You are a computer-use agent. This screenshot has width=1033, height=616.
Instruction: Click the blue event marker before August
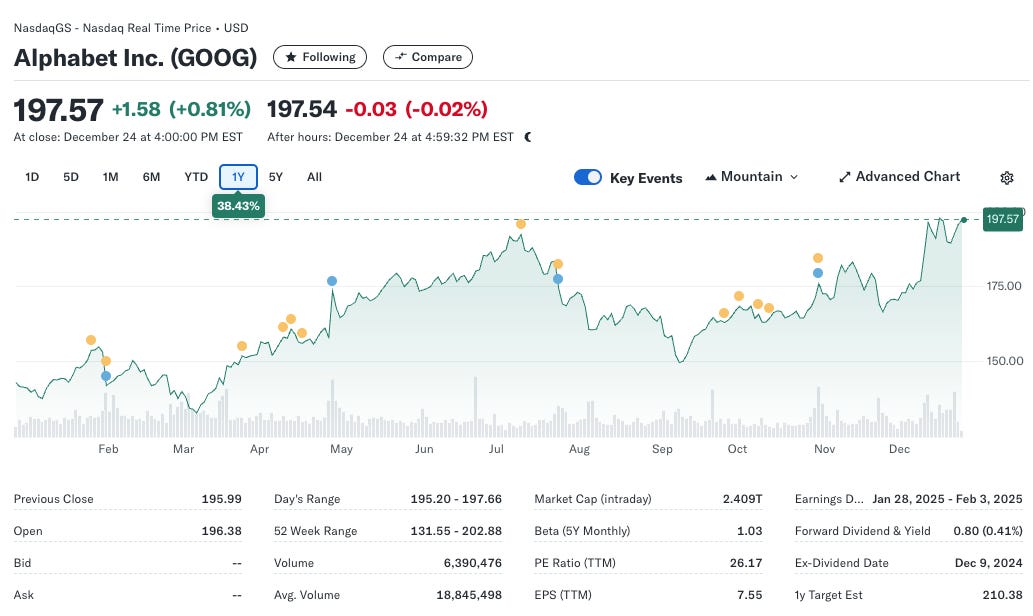coord(558,279)
